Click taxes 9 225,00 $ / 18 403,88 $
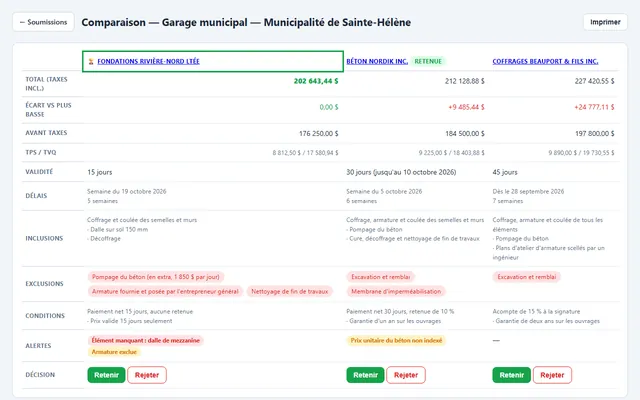 (x=451, y=153)
